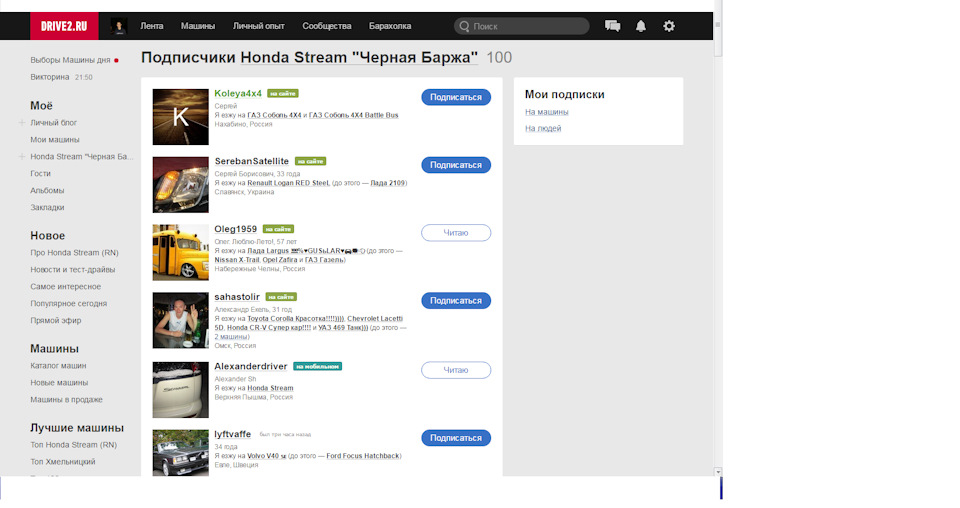This screenshot has height=508, width=960.
Task: Open Toyota Corolla Красотка link
Action: [x=296, y=319]
